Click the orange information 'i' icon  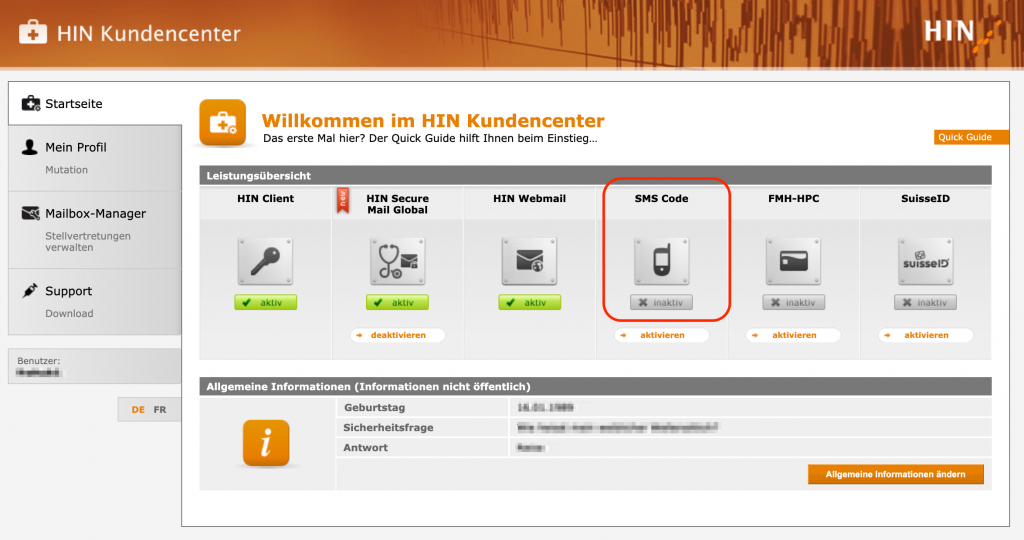(x=266, y=443)
